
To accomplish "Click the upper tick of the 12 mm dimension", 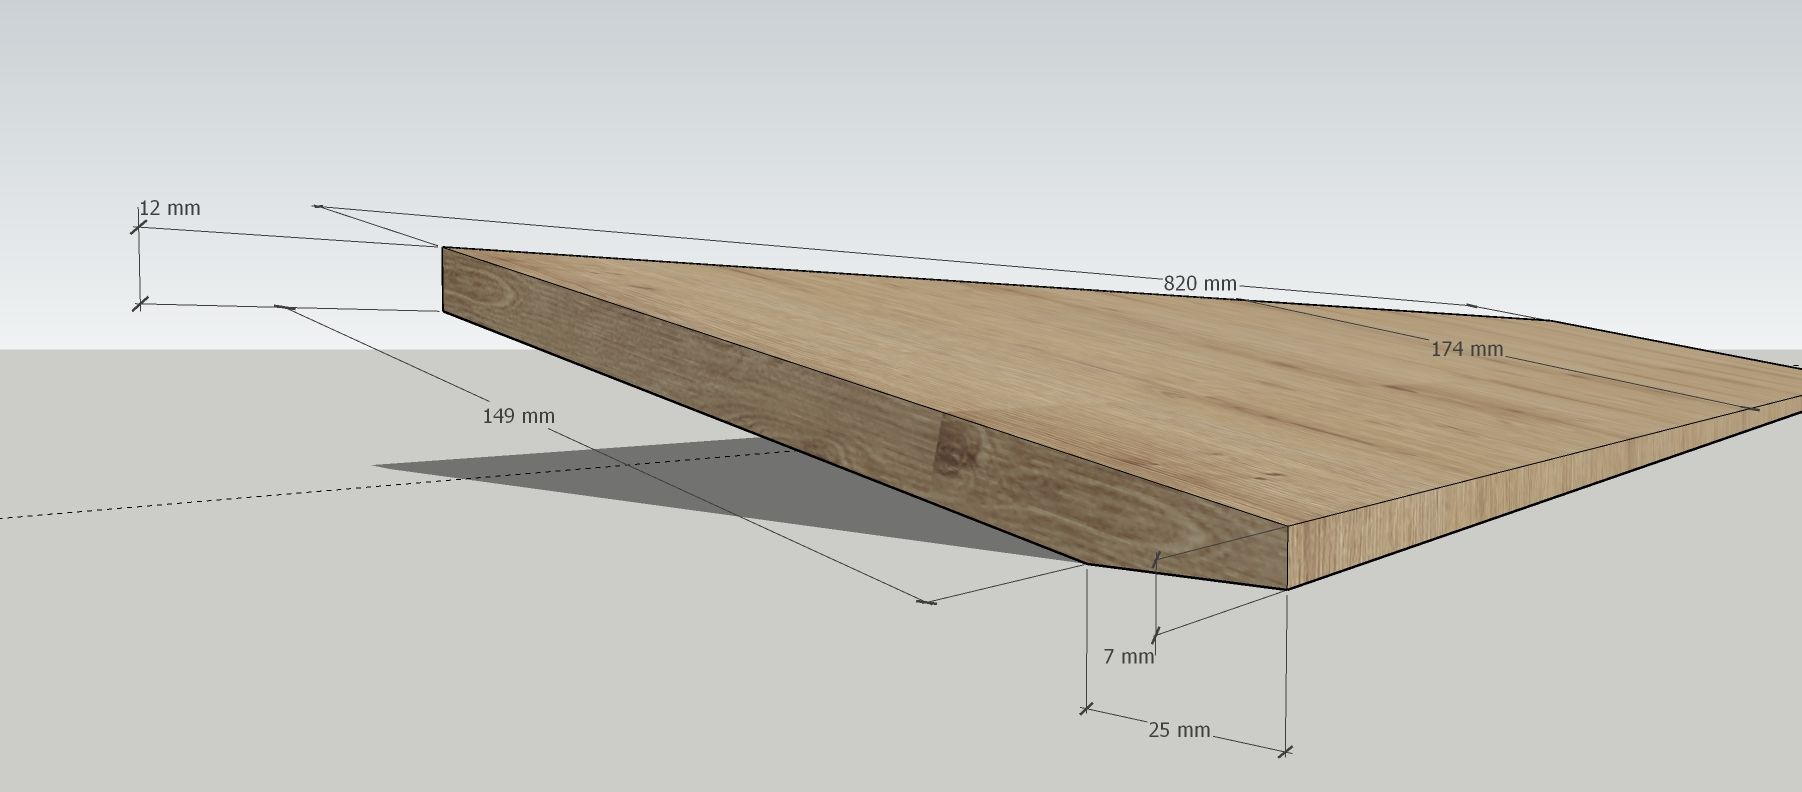I will [x=138, y=228].
